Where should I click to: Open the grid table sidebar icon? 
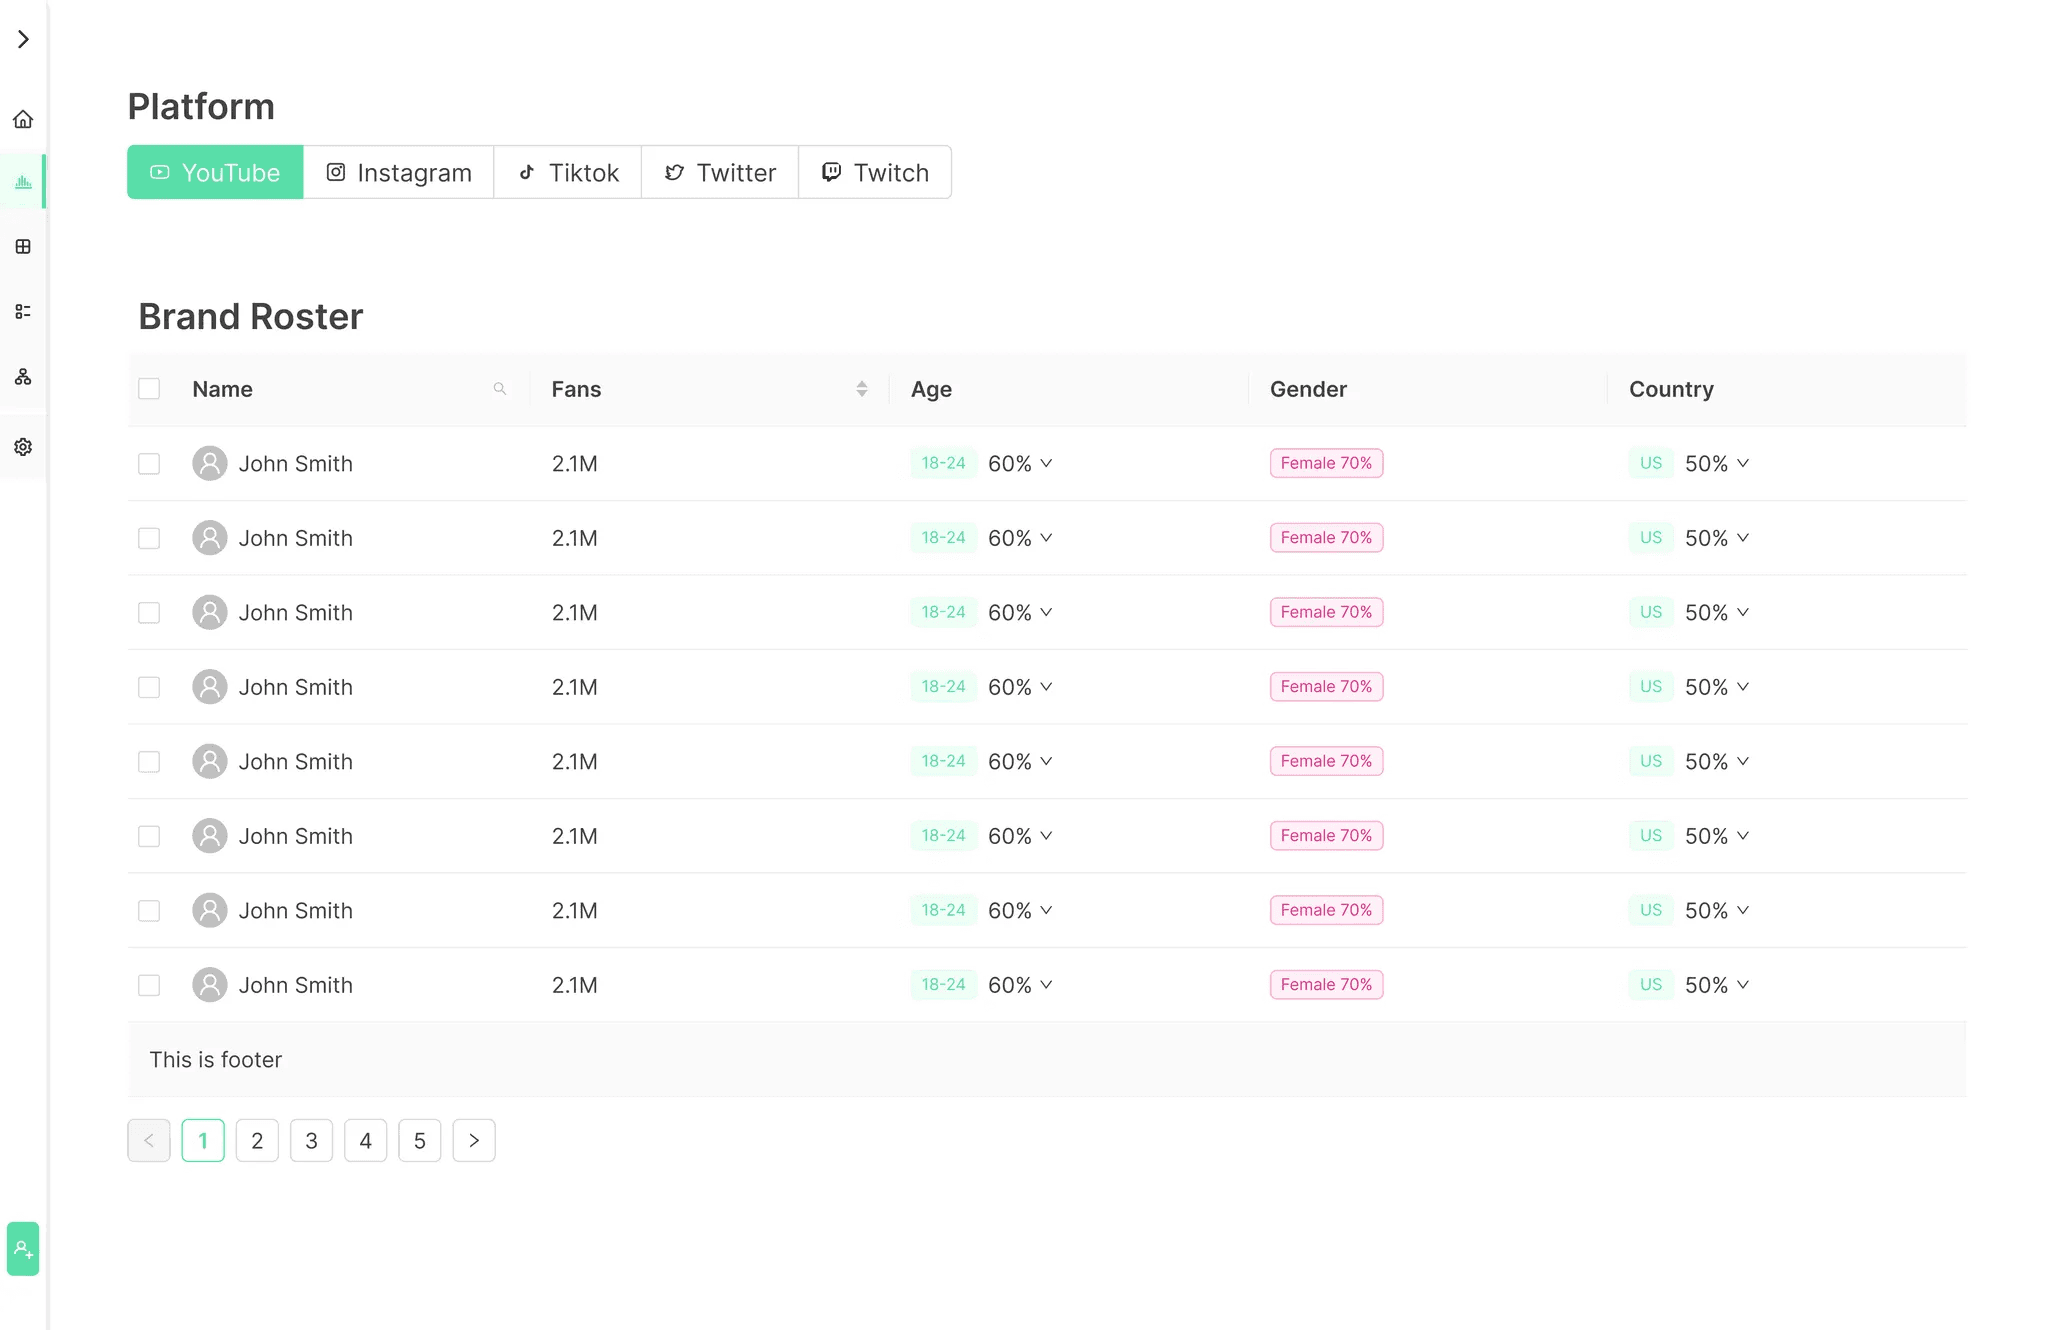tap(23, 247)
